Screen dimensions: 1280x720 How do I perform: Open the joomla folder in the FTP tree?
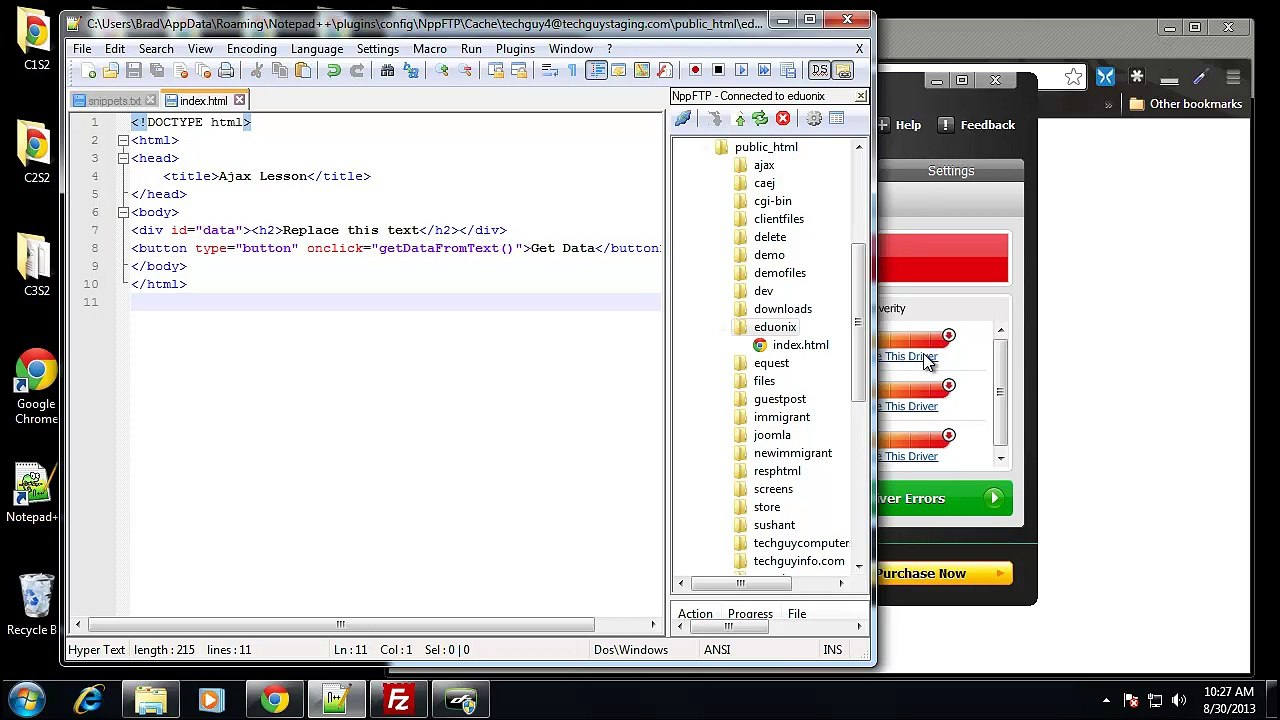[772, 435]
